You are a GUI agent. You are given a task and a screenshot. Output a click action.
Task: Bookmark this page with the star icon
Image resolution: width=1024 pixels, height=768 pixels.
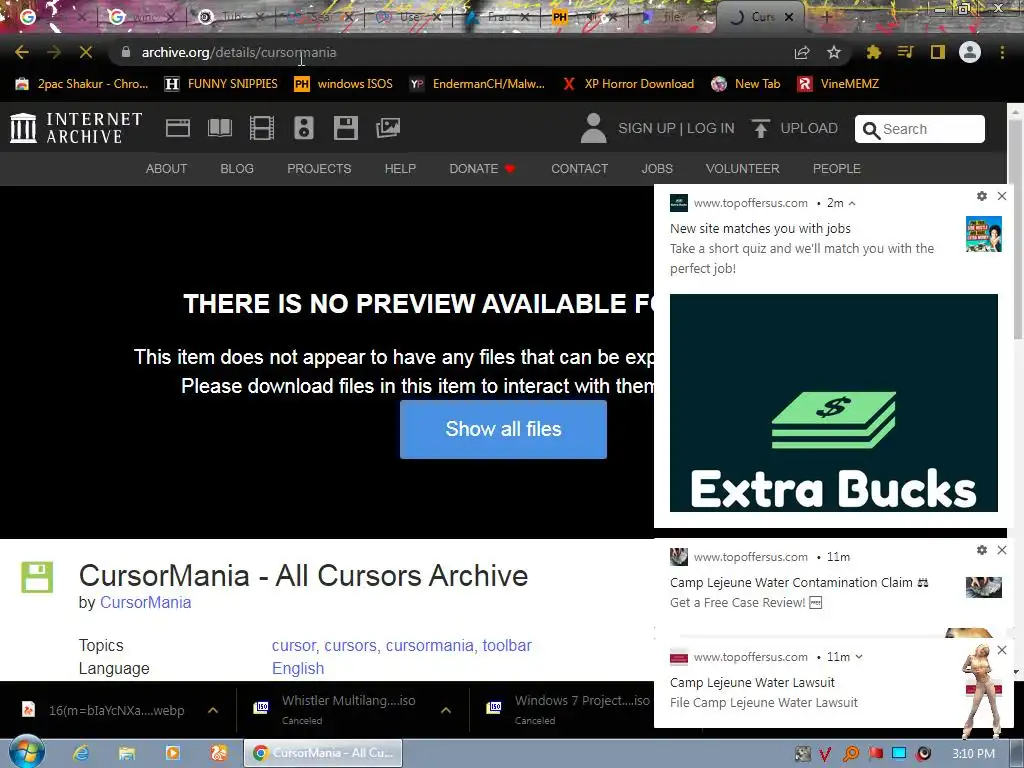click(834, 52)
